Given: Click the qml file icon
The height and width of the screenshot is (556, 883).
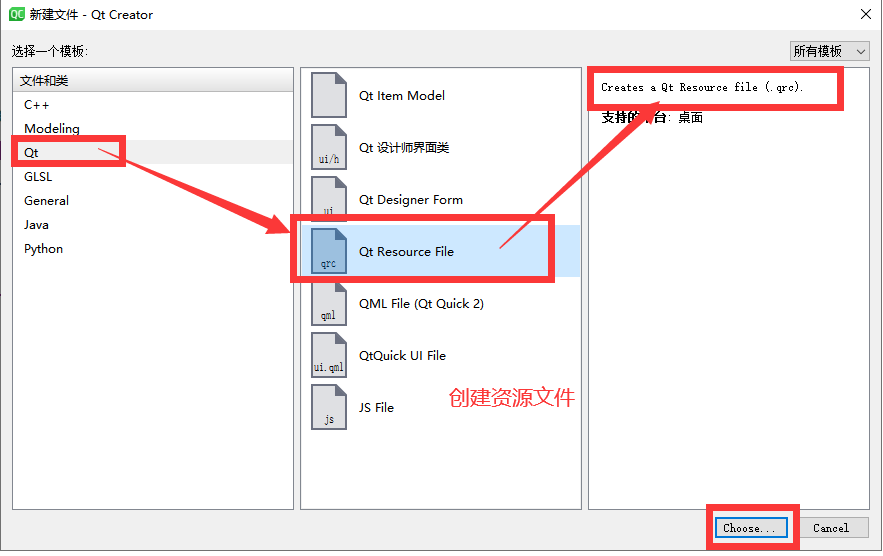Looking at the screenshot, I should click(329, 303).
